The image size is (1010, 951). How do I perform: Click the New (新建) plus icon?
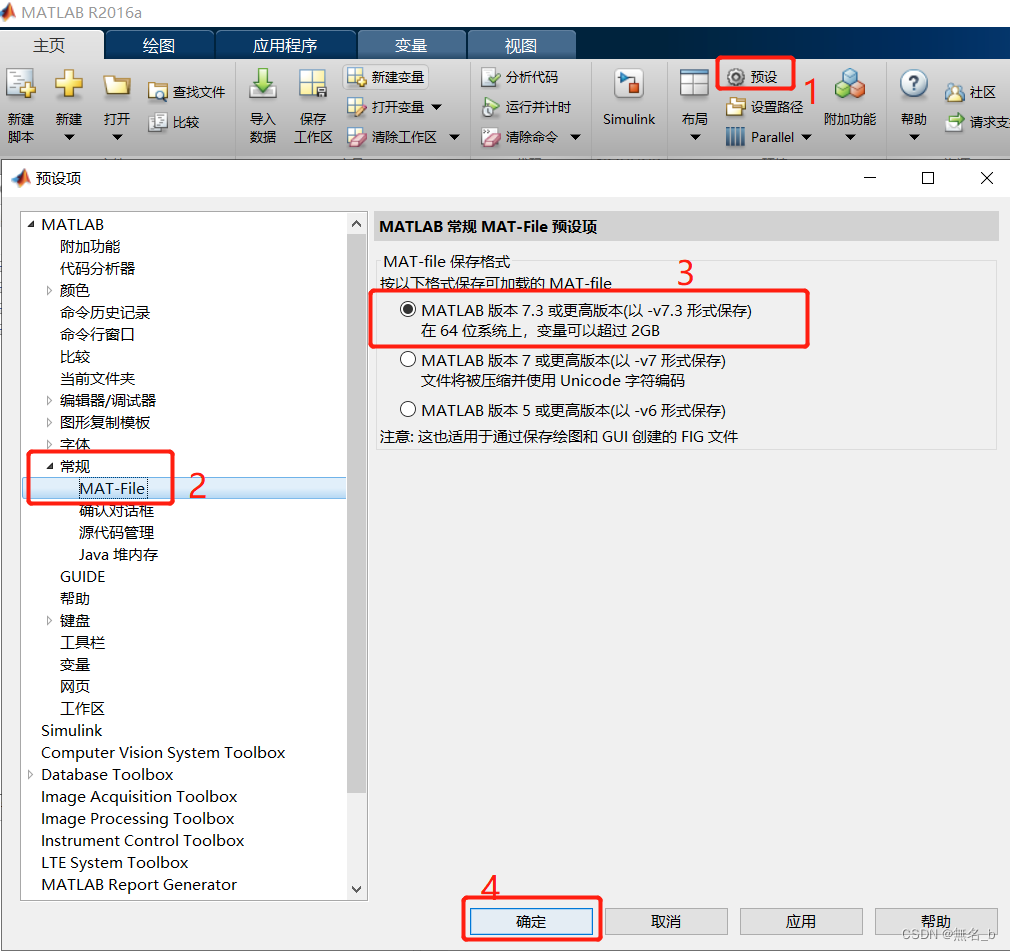click(x=68, y=84)
